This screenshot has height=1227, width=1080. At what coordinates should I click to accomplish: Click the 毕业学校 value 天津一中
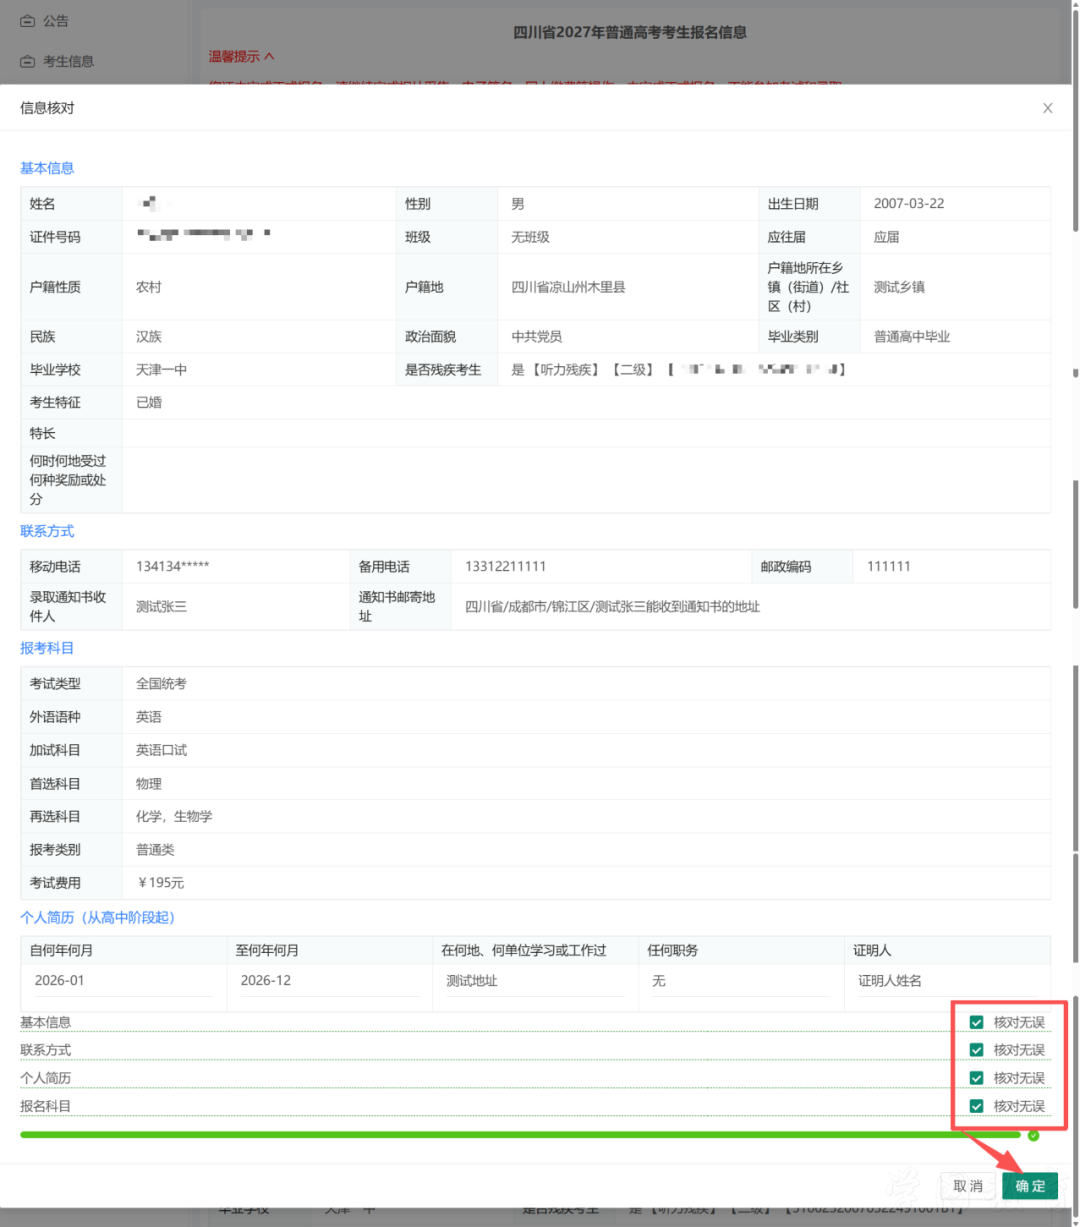click(x=161, y=370)
